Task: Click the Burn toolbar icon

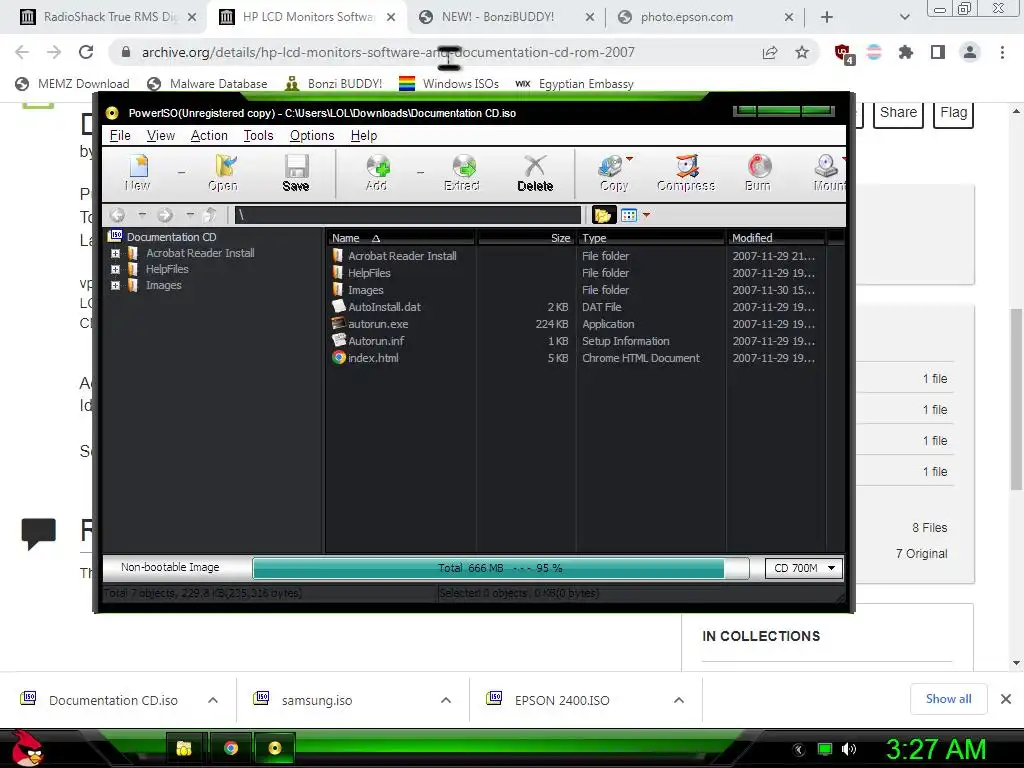Action: (x=758, y=172)
